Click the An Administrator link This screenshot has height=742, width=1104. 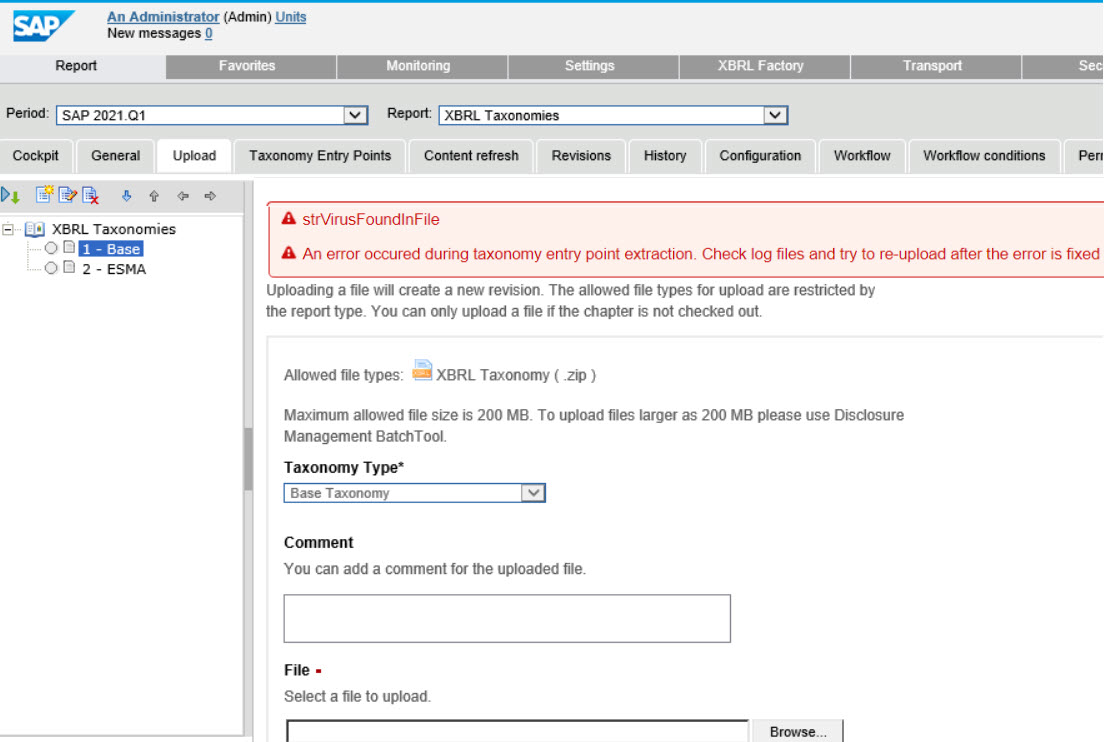coord(163,17)
